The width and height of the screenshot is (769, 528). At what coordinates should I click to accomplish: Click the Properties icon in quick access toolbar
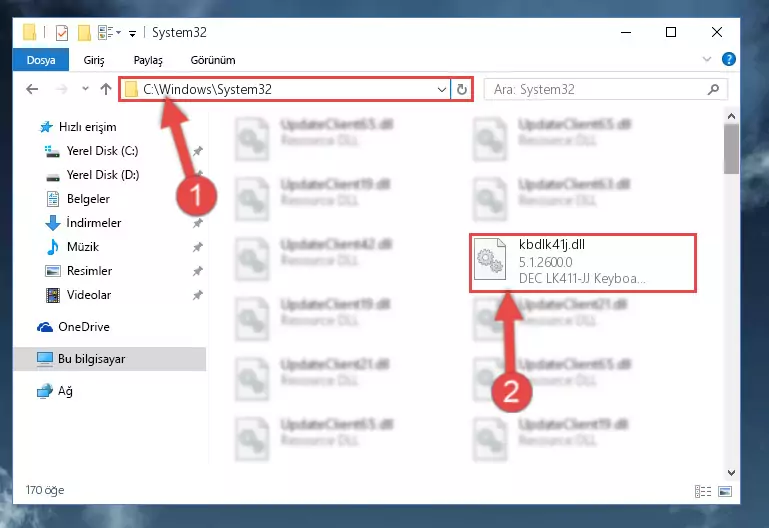pyautogui.click(x=62, y=33)
